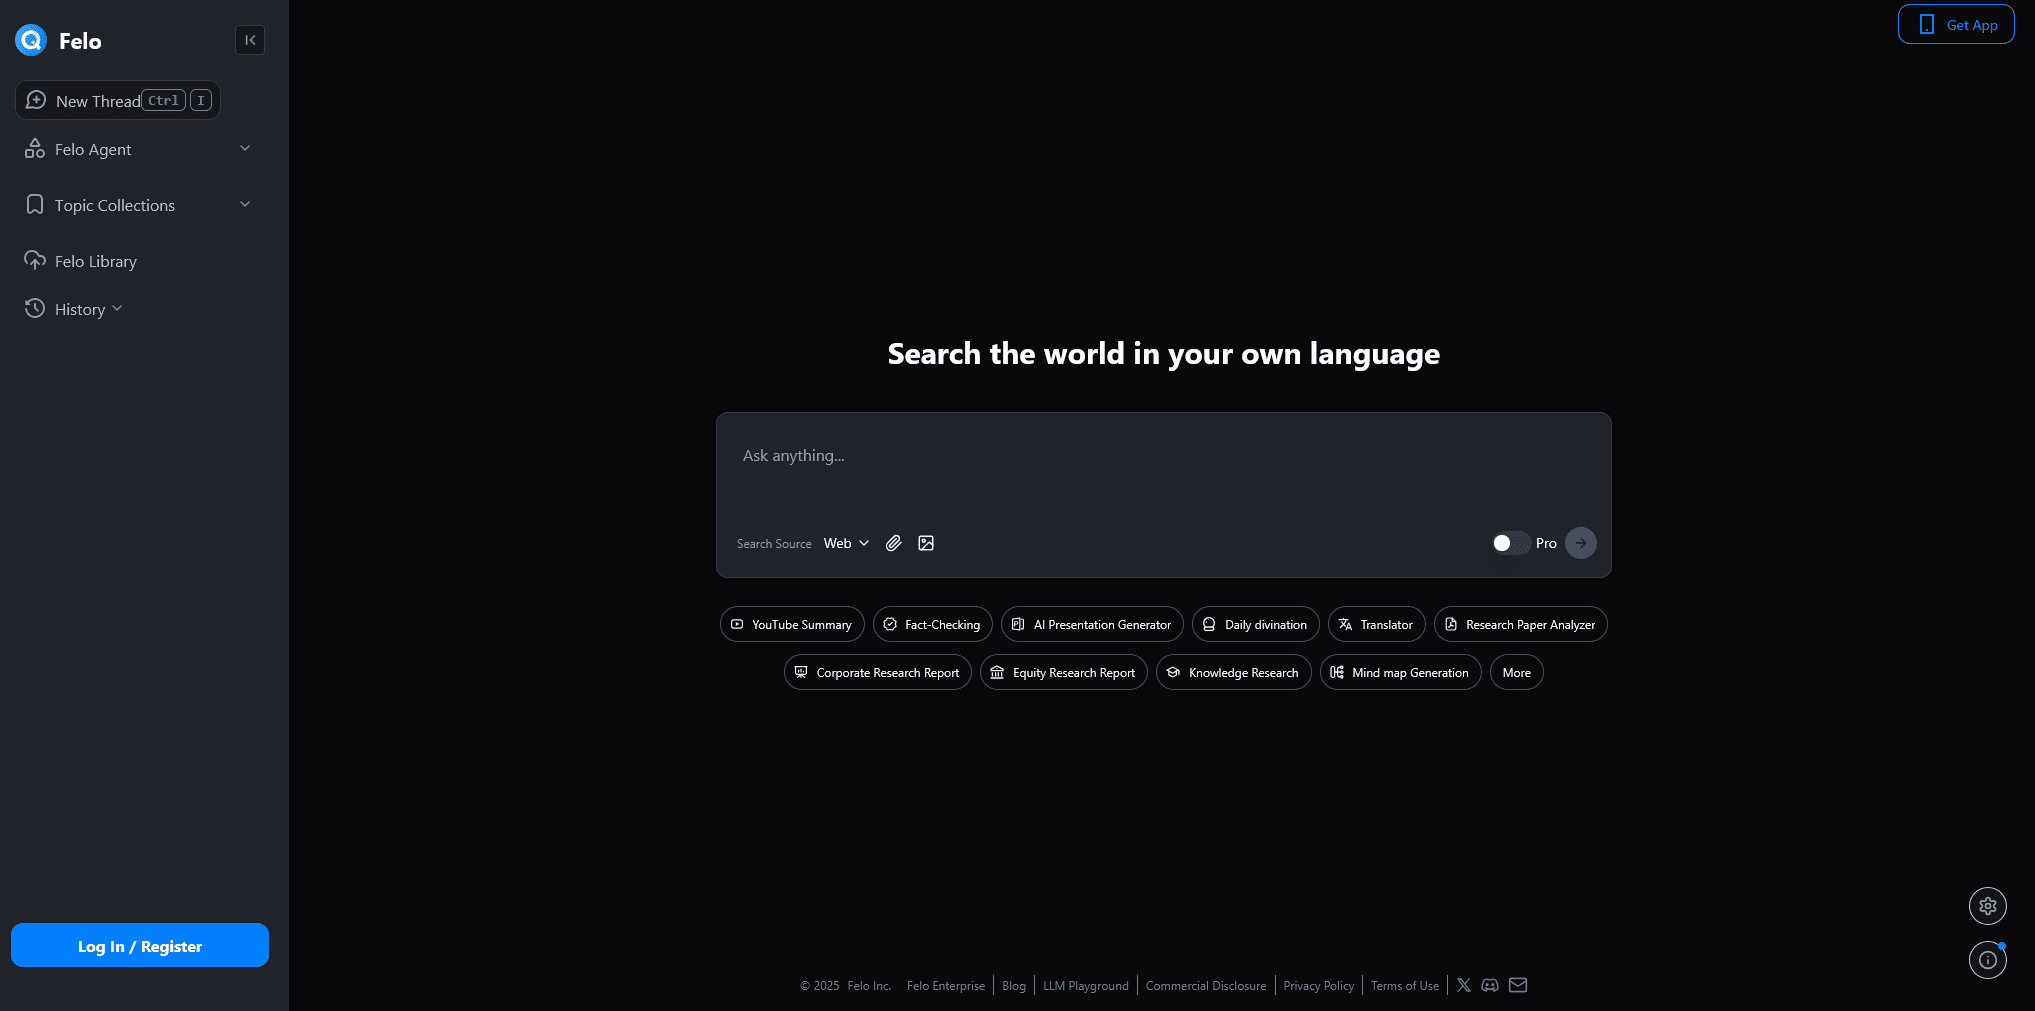
Task: Open LLM Playground link
Action: coord(1086,986)
